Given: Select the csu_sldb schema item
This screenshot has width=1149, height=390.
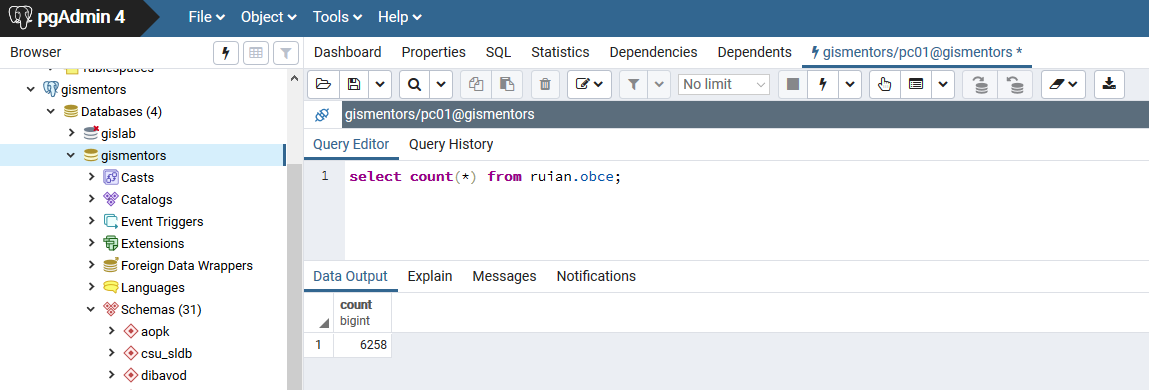Looking at the screenshot, I should pyautogui.click(x=167, y=353).
